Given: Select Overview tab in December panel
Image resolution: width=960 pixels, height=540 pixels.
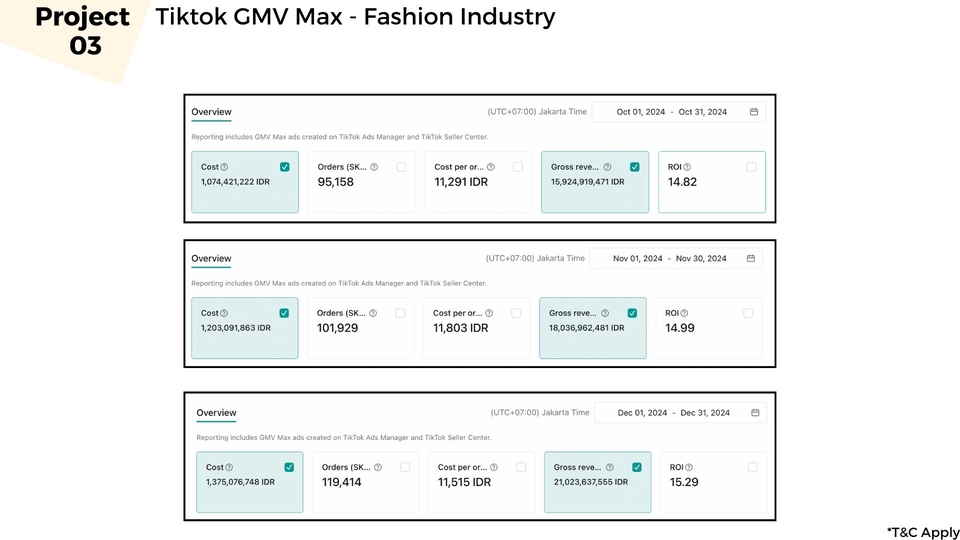Looking at the screenshot, I should pyautogui.click(x=216, y=413).
